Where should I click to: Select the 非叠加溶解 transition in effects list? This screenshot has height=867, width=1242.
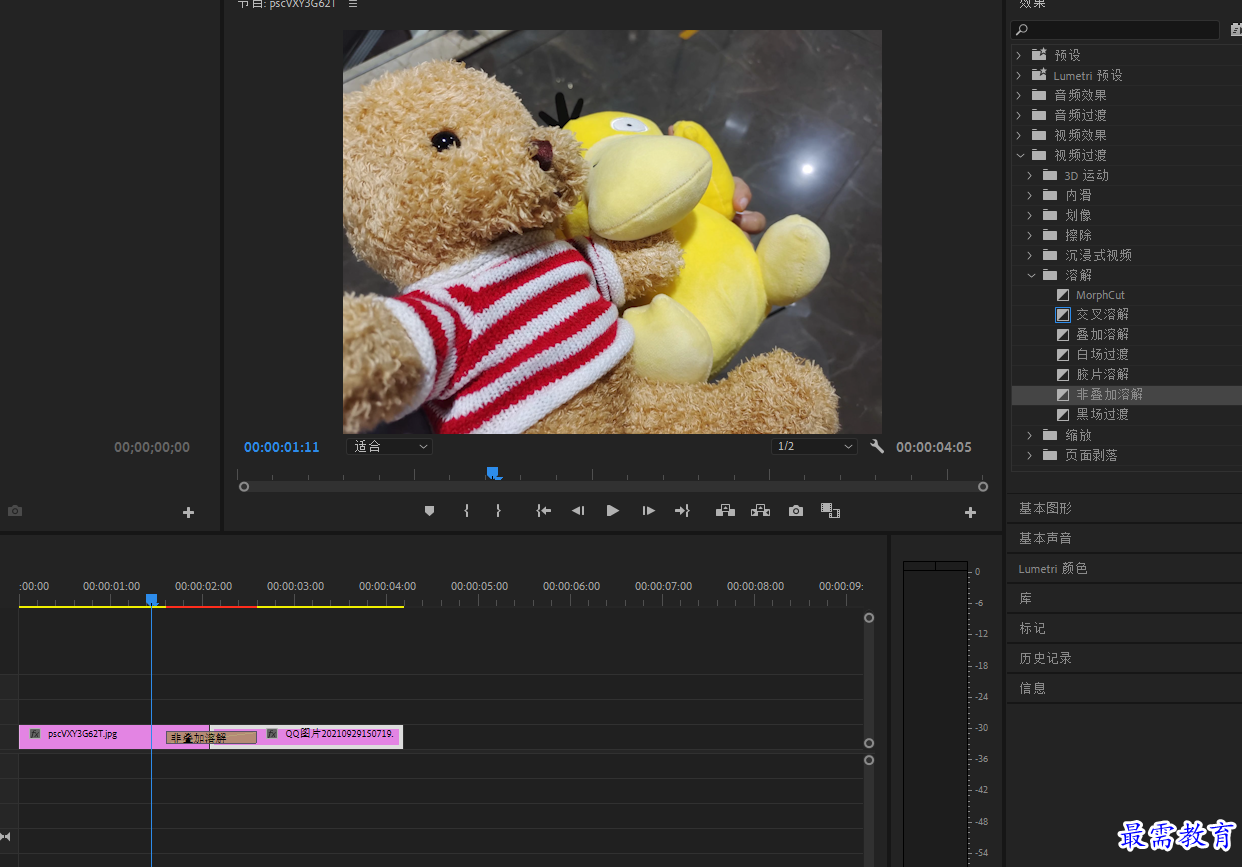click(x=1109, y=395)
